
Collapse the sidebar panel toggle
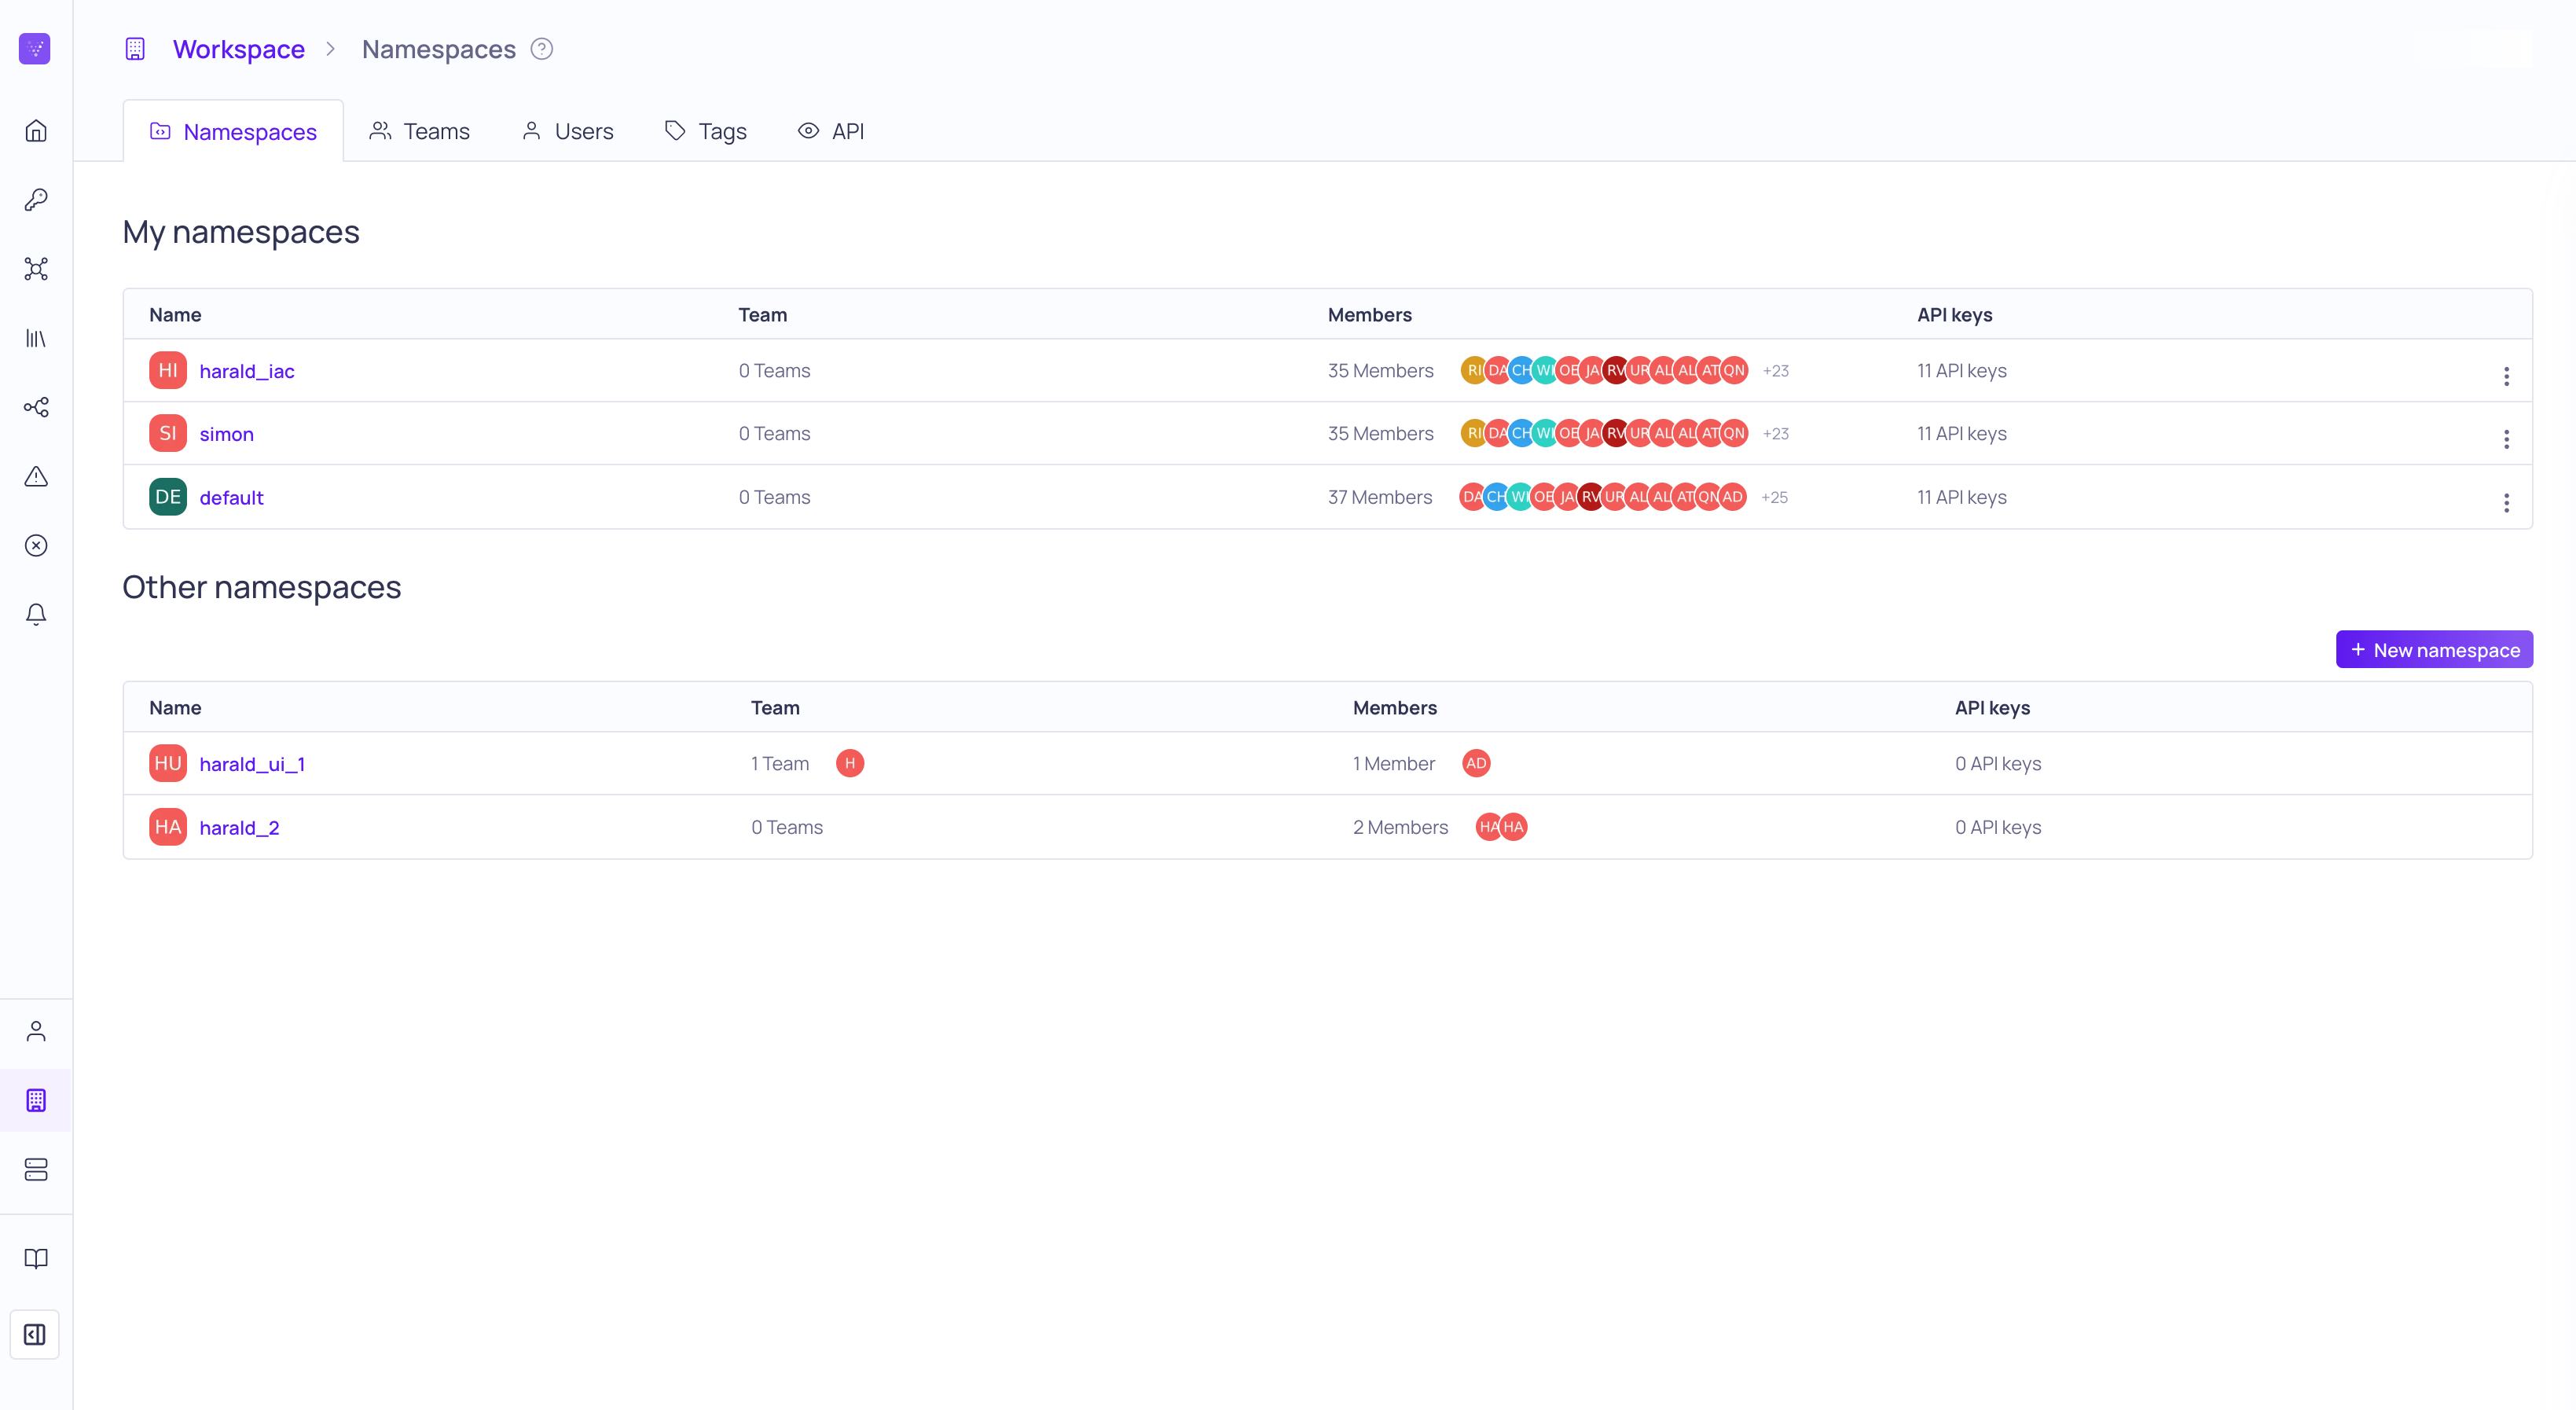coord(35,1334)
